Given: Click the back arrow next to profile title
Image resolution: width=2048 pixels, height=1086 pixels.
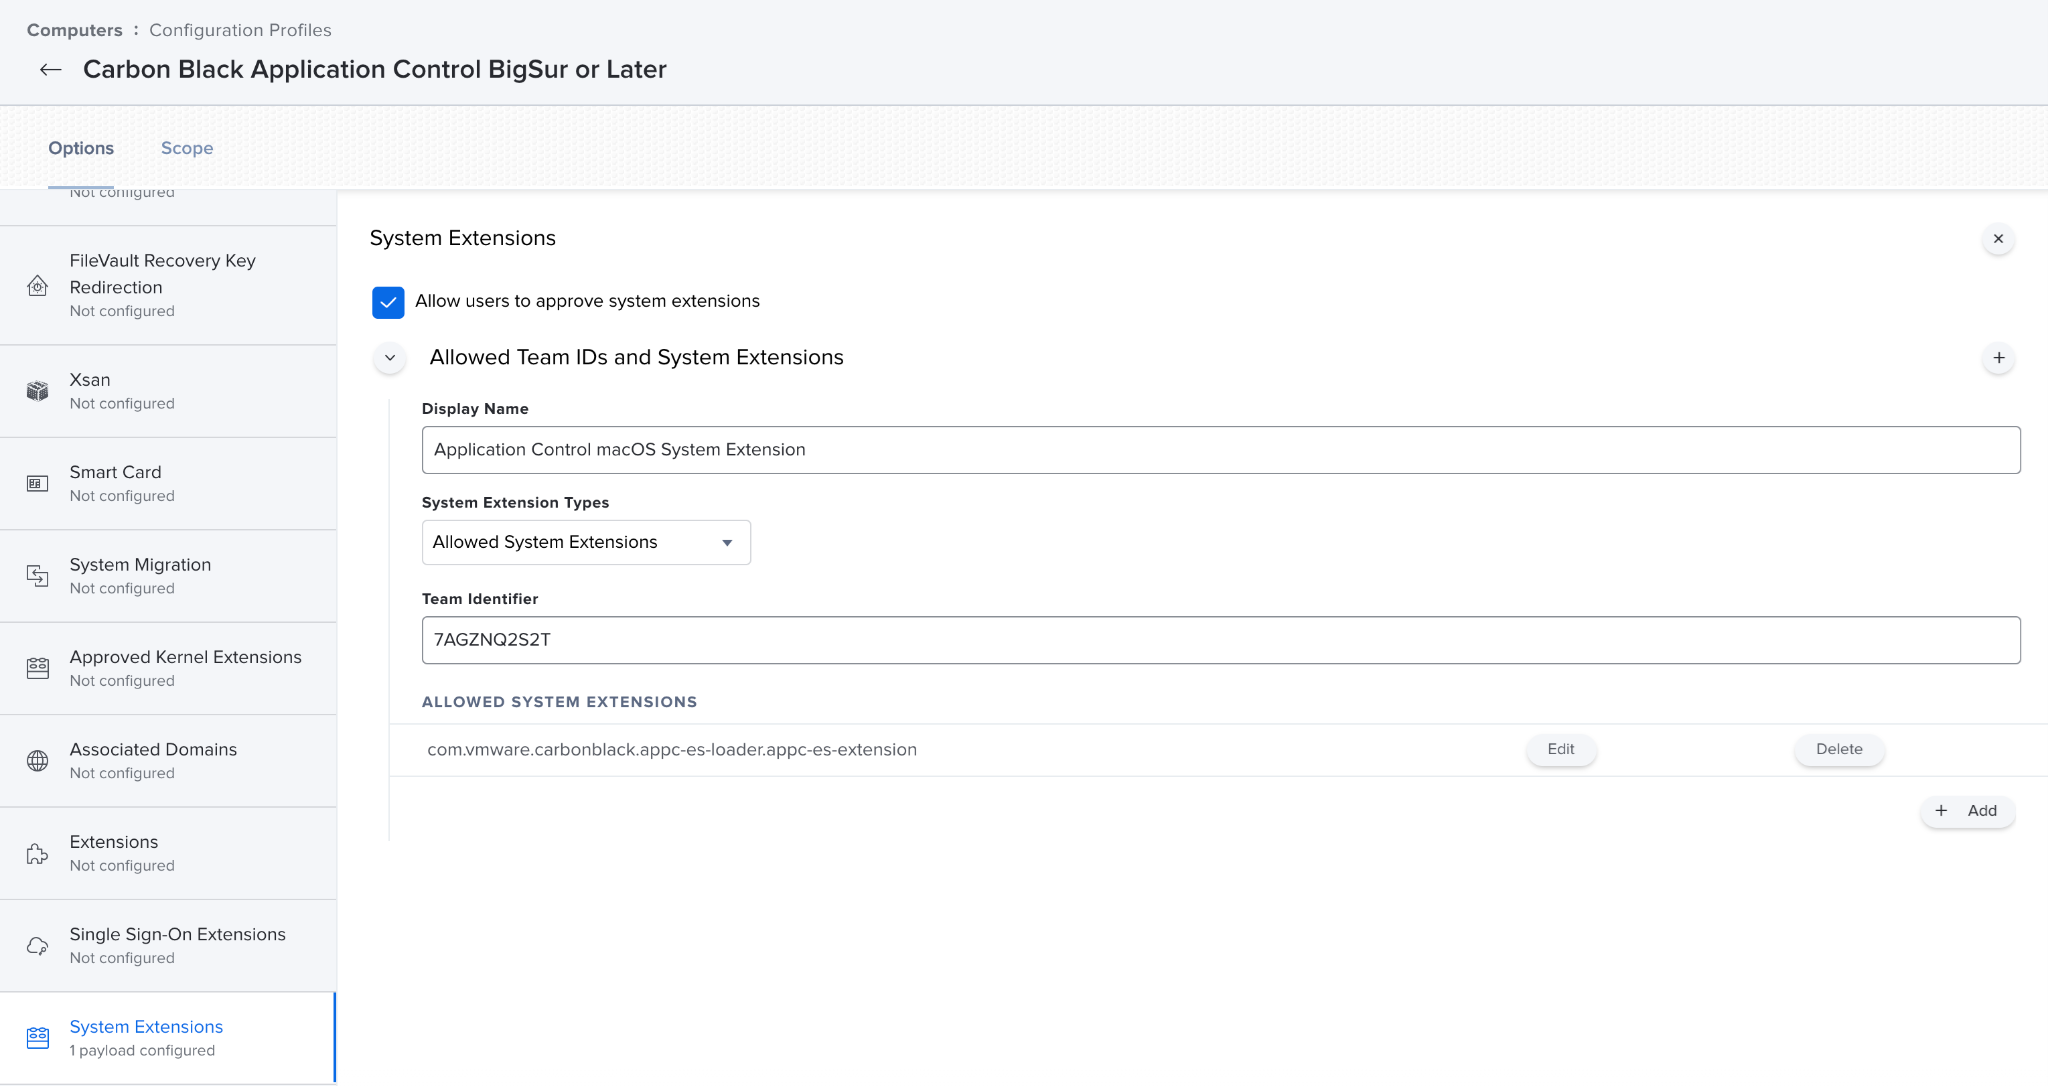Looking at the screenshot, I should coord(50,69).
